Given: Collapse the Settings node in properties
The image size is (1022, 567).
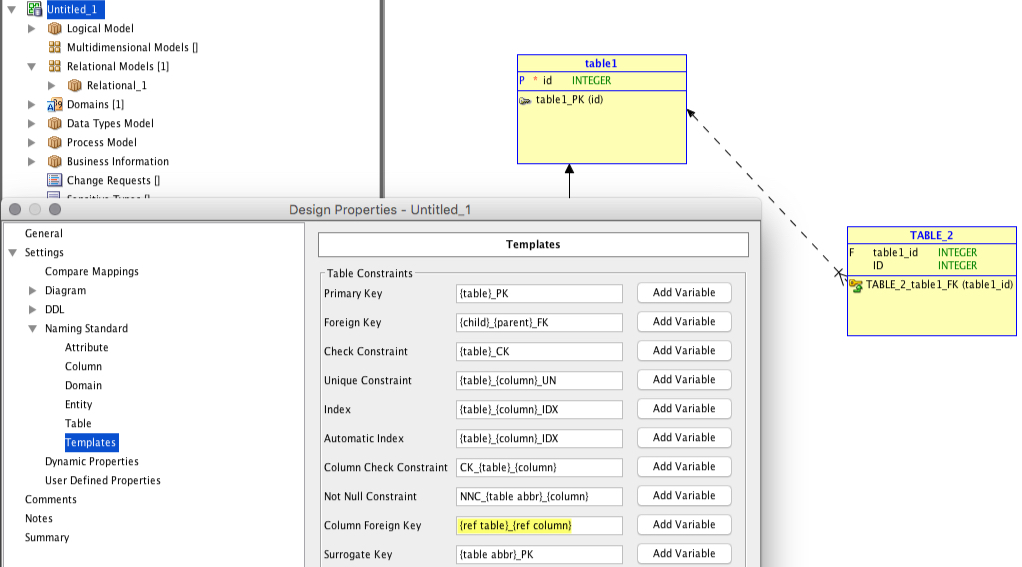Looking at the screenshot, I should tap(12, 253).
